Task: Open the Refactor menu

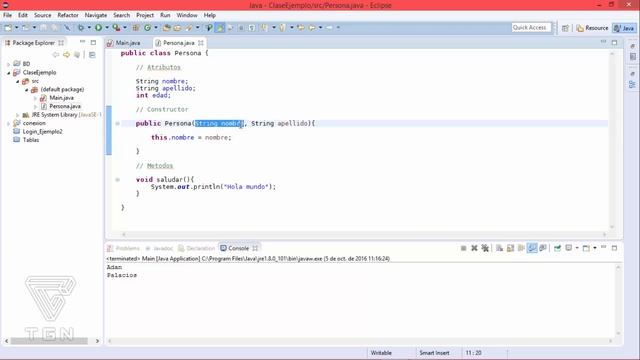Action: pos(68,15)
